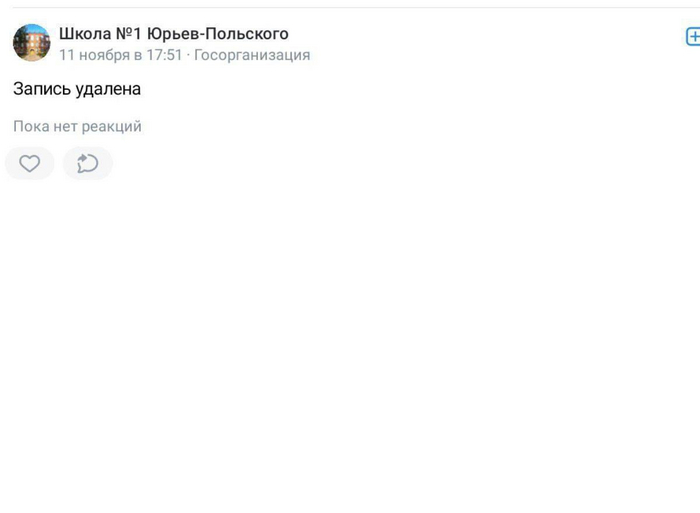The height and width of the screenshot is (513, 700).
Task: Toggle the heart like reaction on the post
Action: point(30,164)
